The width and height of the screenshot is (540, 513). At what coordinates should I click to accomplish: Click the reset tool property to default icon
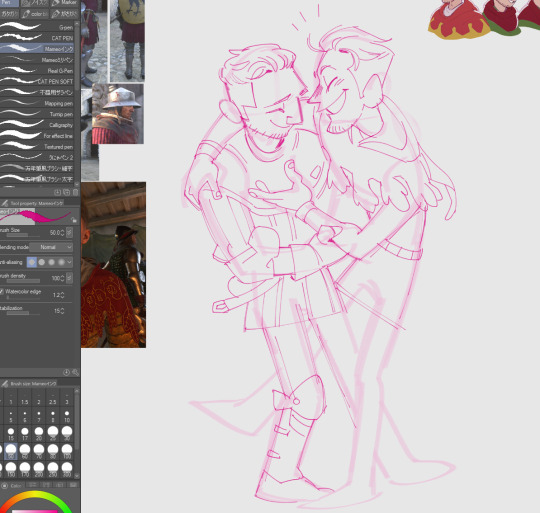tap(66, 372)
